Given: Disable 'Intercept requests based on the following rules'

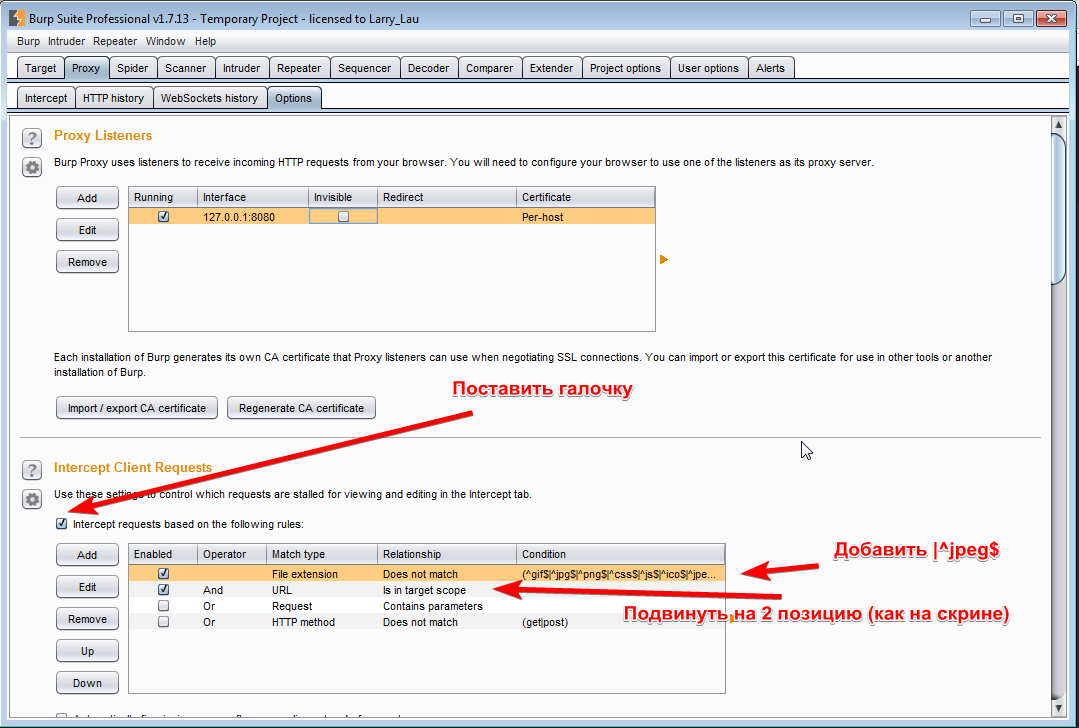Looking at the screenshot, I should point(62,523).
